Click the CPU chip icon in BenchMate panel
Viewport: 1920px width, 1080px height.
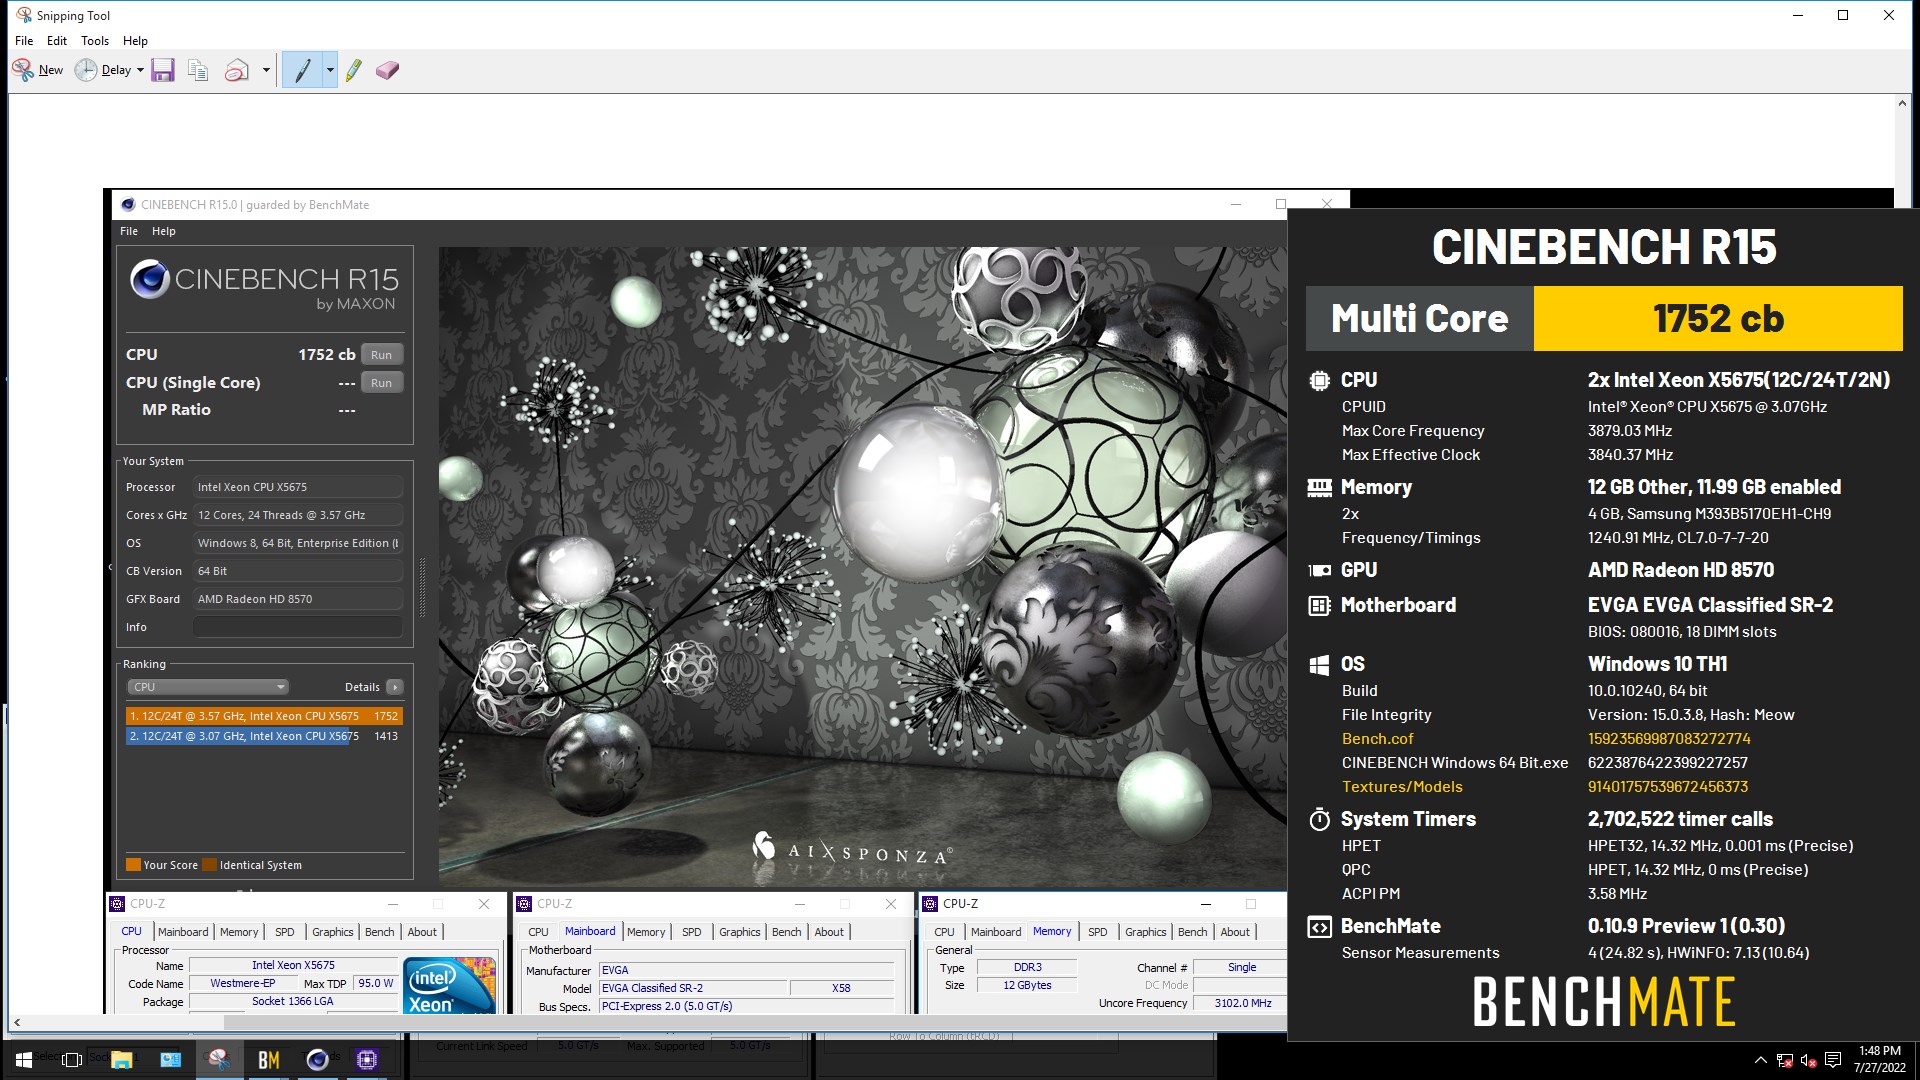(x=1319, y=381)
